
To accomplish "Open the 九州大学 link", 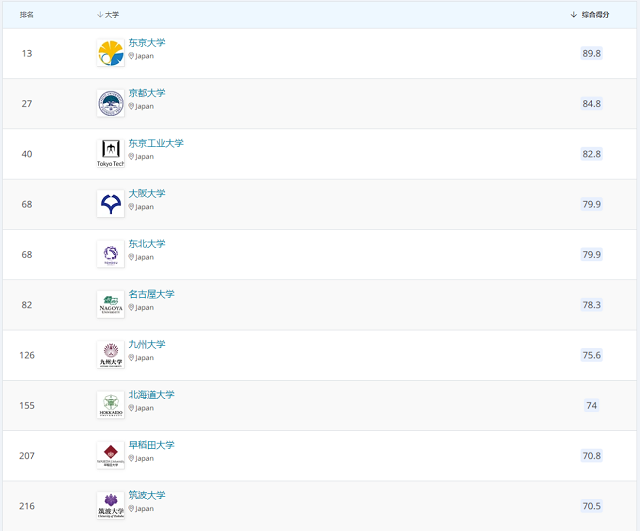I will (x=147, y=344).
